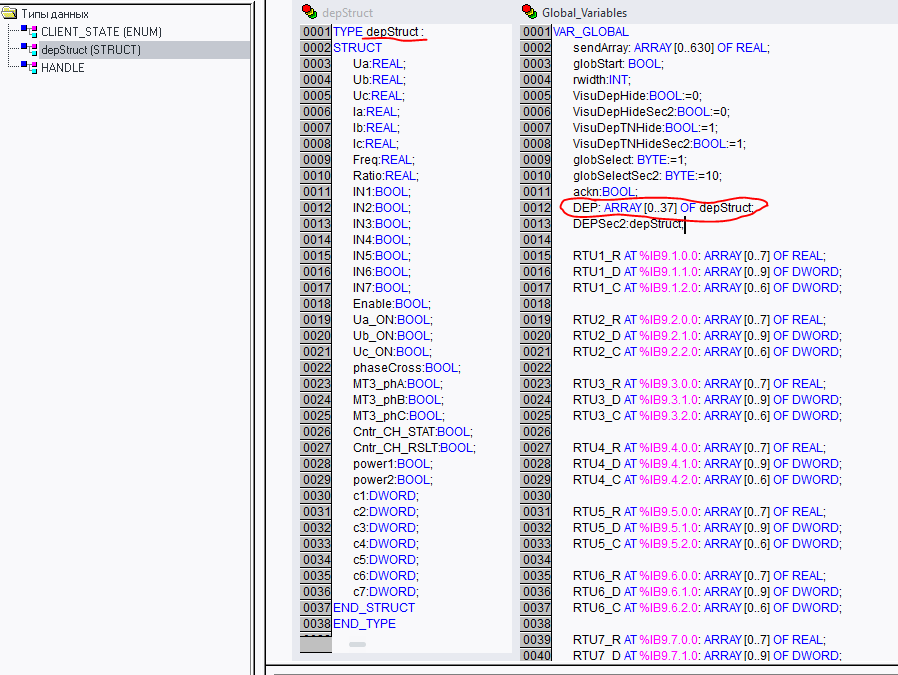Click the Ub:REAL; member line
Screen dimensions: 898x675
point(379,80)
